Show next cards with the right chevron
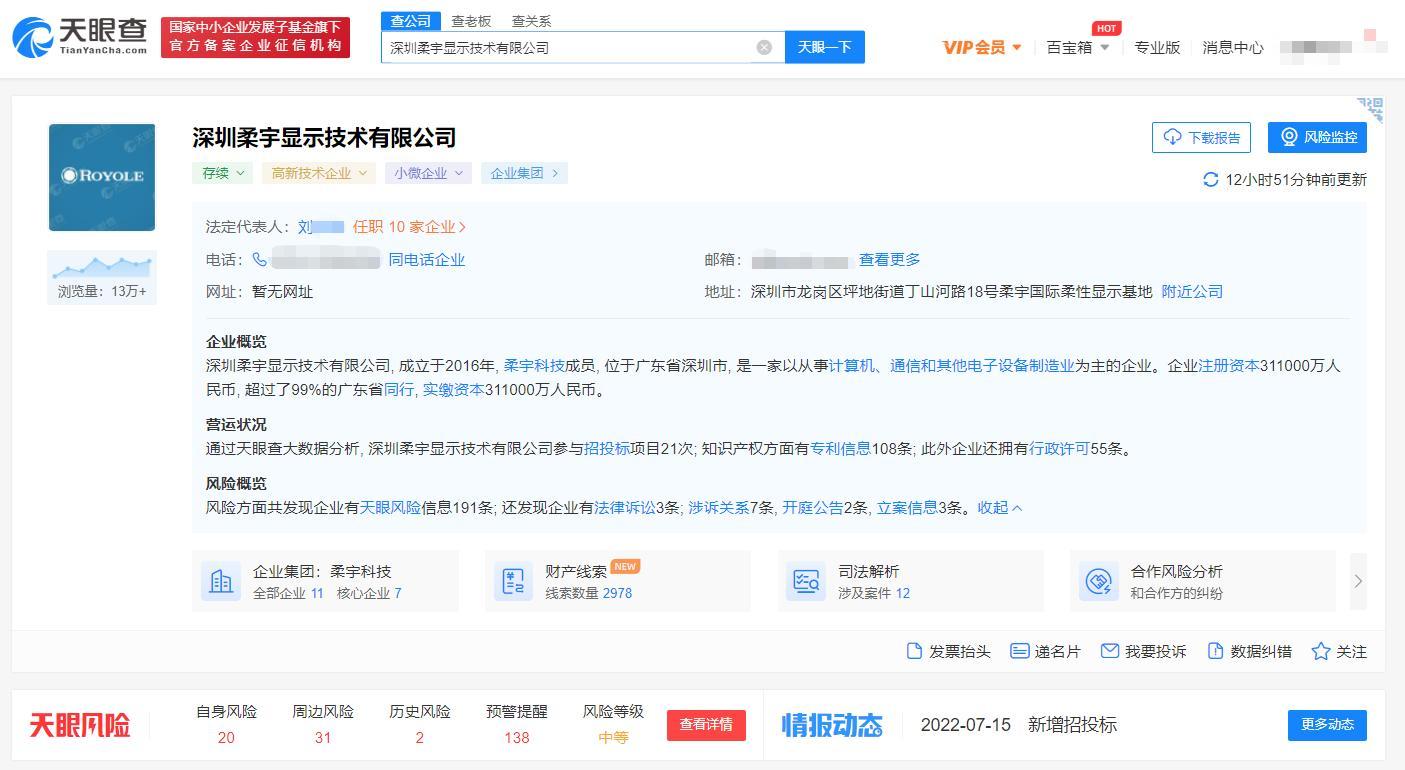 tap(1358, 581)
